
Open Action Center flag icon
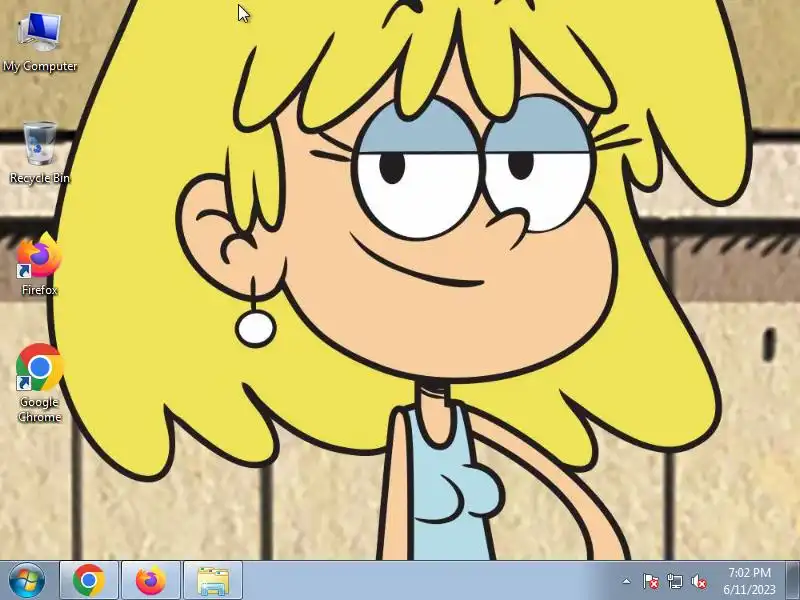point(650,581)
